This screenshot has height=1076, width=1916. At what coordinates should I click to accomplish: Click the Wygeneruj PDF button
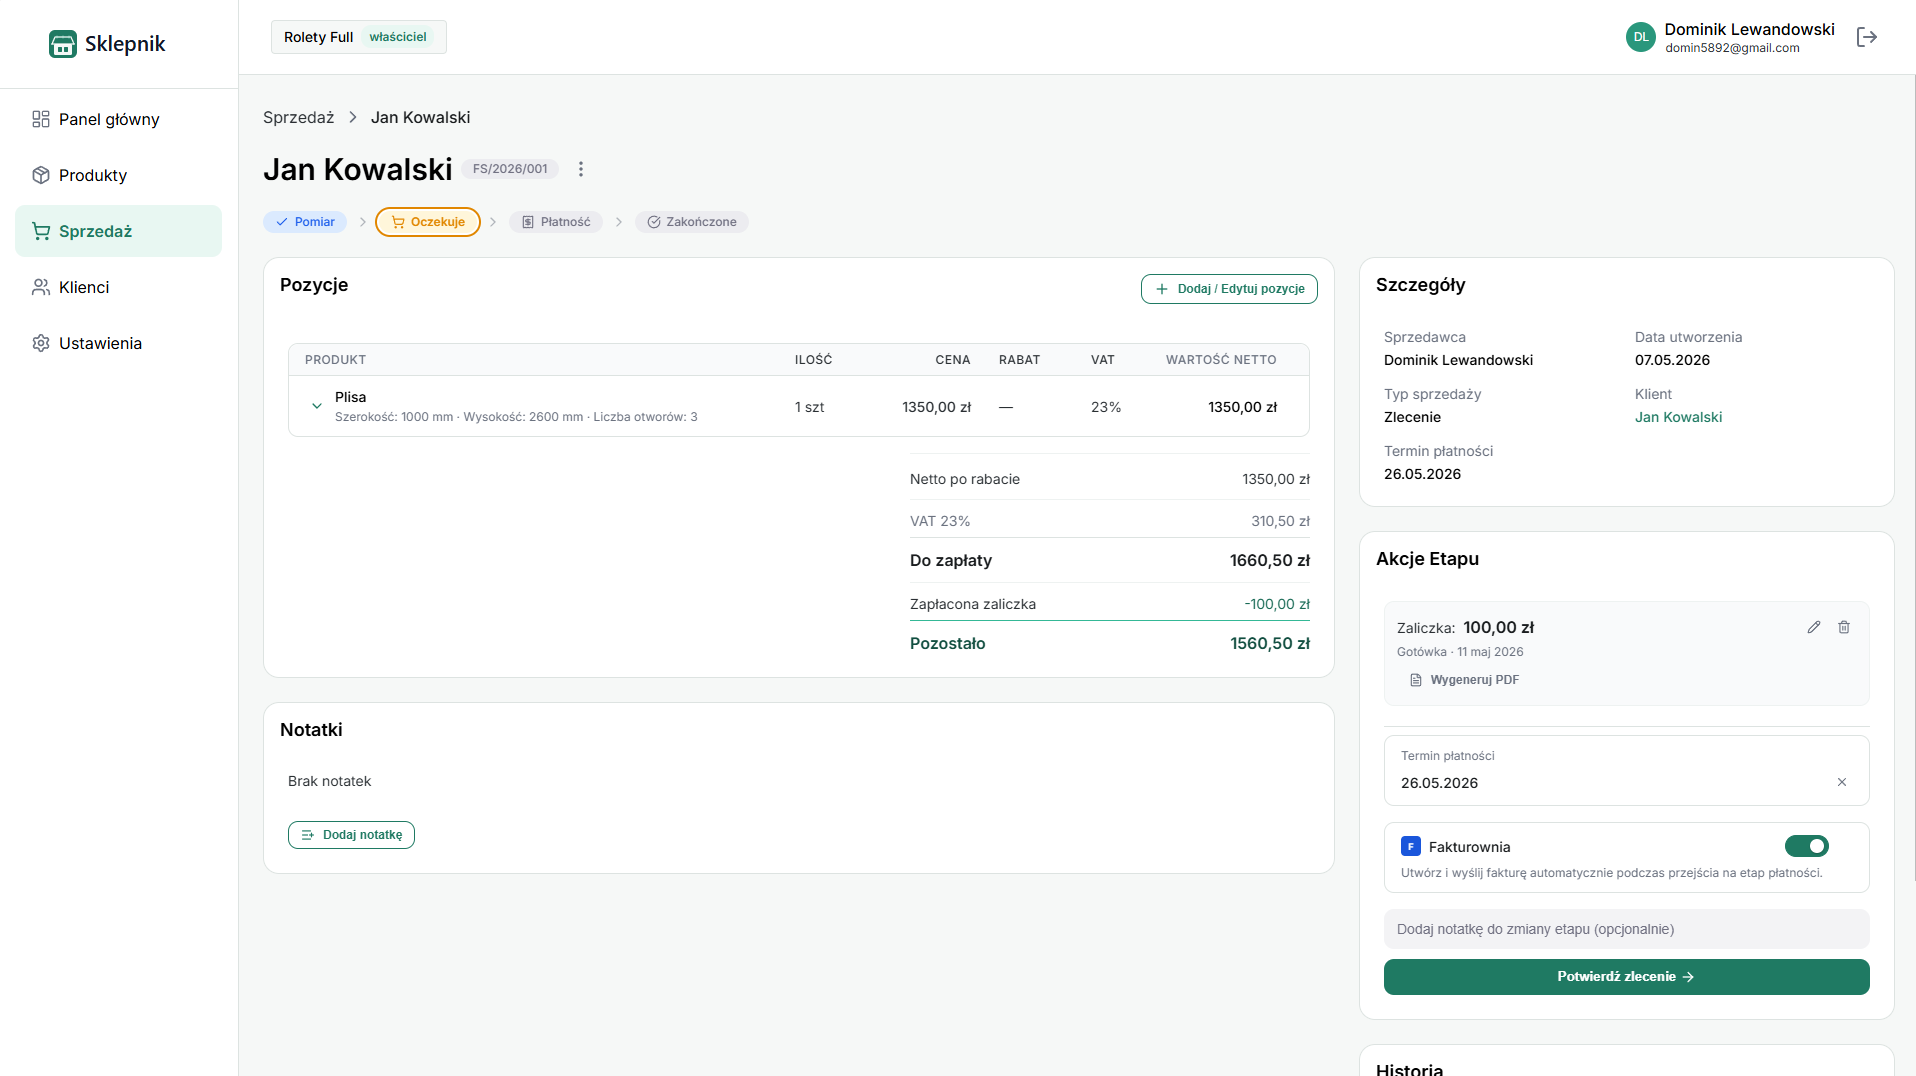1464,680
